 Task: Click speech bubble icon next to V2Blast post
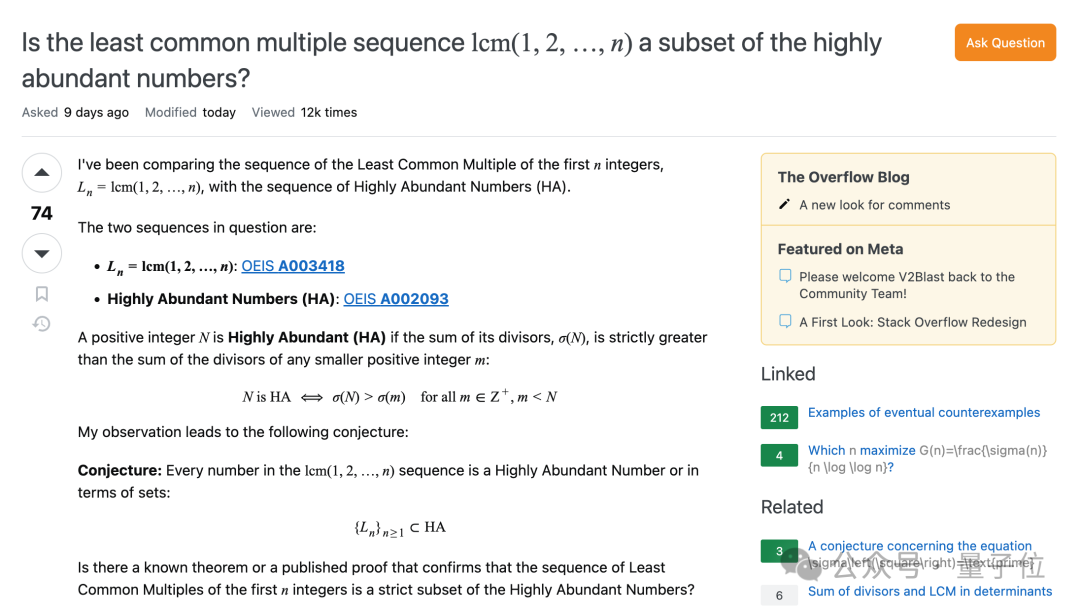click(x=785, y=277)
